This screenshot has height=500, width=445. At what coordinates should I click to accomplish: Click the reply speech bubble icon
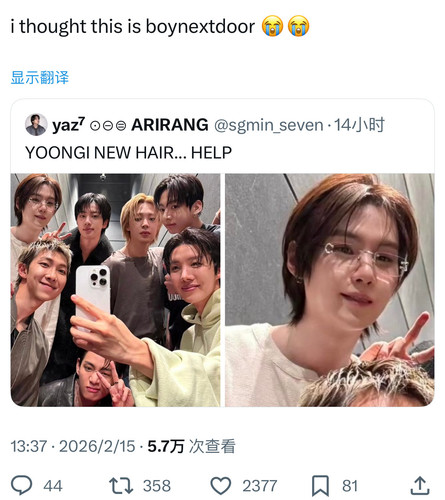22,485
